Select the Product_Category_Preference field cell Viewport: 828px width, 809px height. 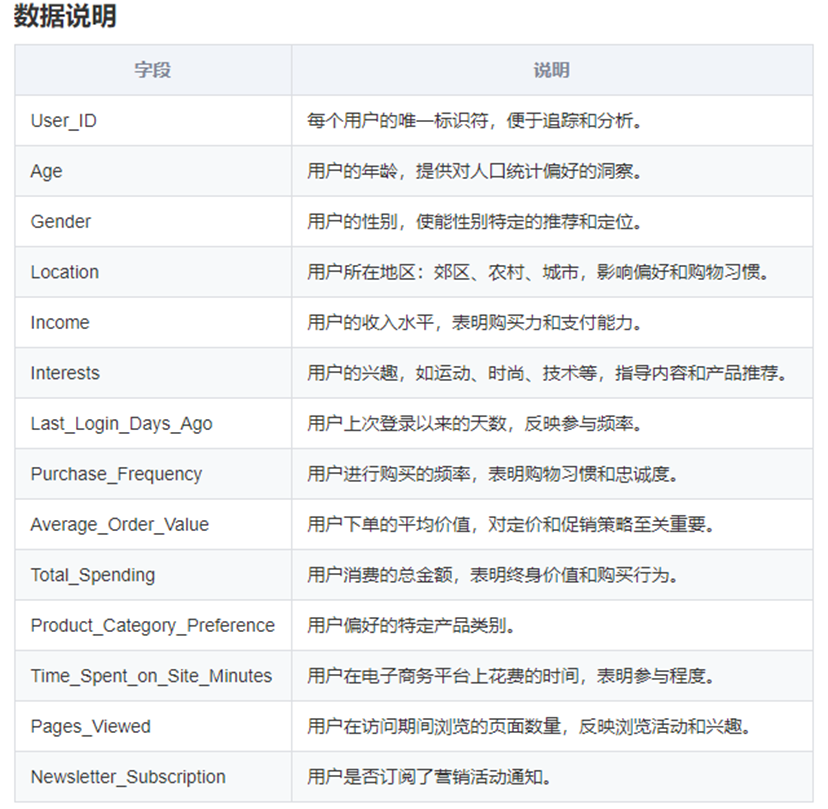[153, 625]
